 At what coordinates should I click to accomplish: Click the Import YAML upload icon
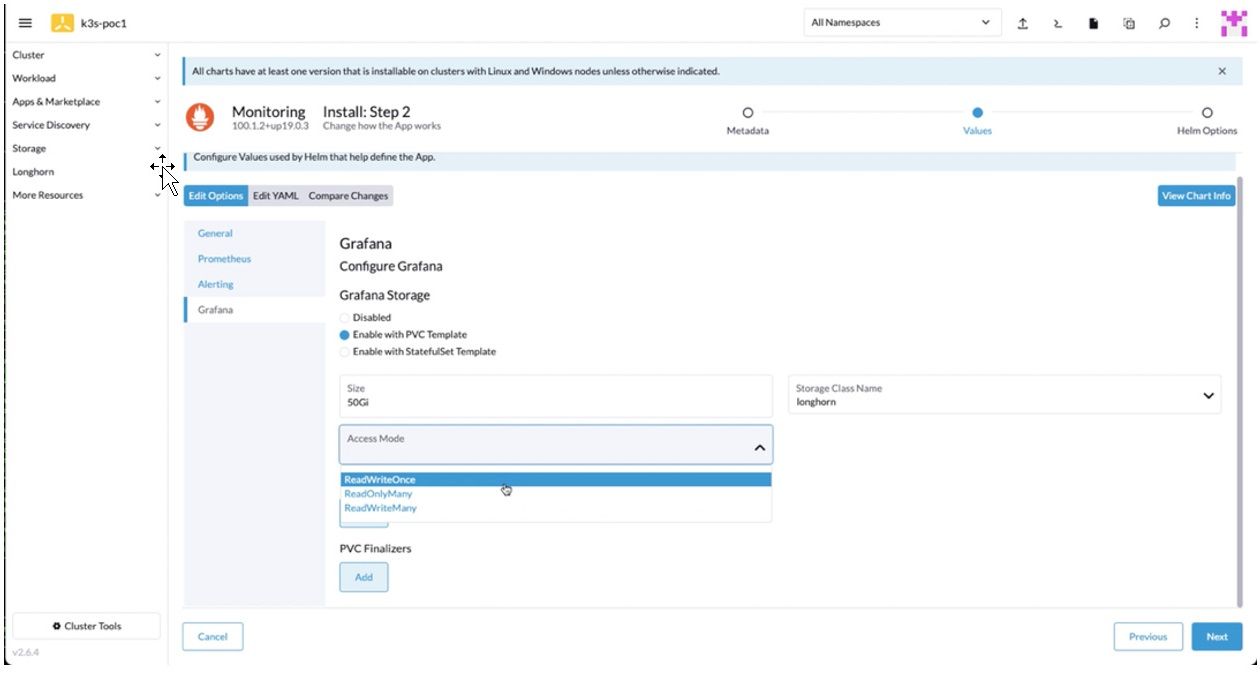coord(1023,23)
